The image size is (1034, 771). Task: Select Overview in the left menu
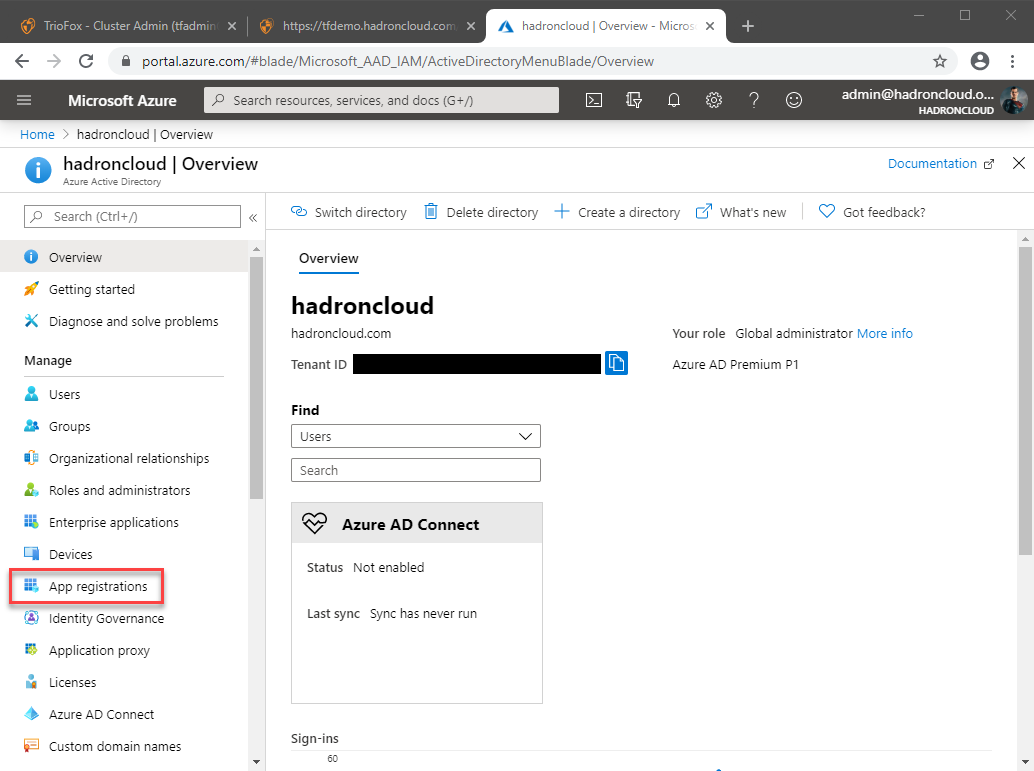click(x=124, y=257)
